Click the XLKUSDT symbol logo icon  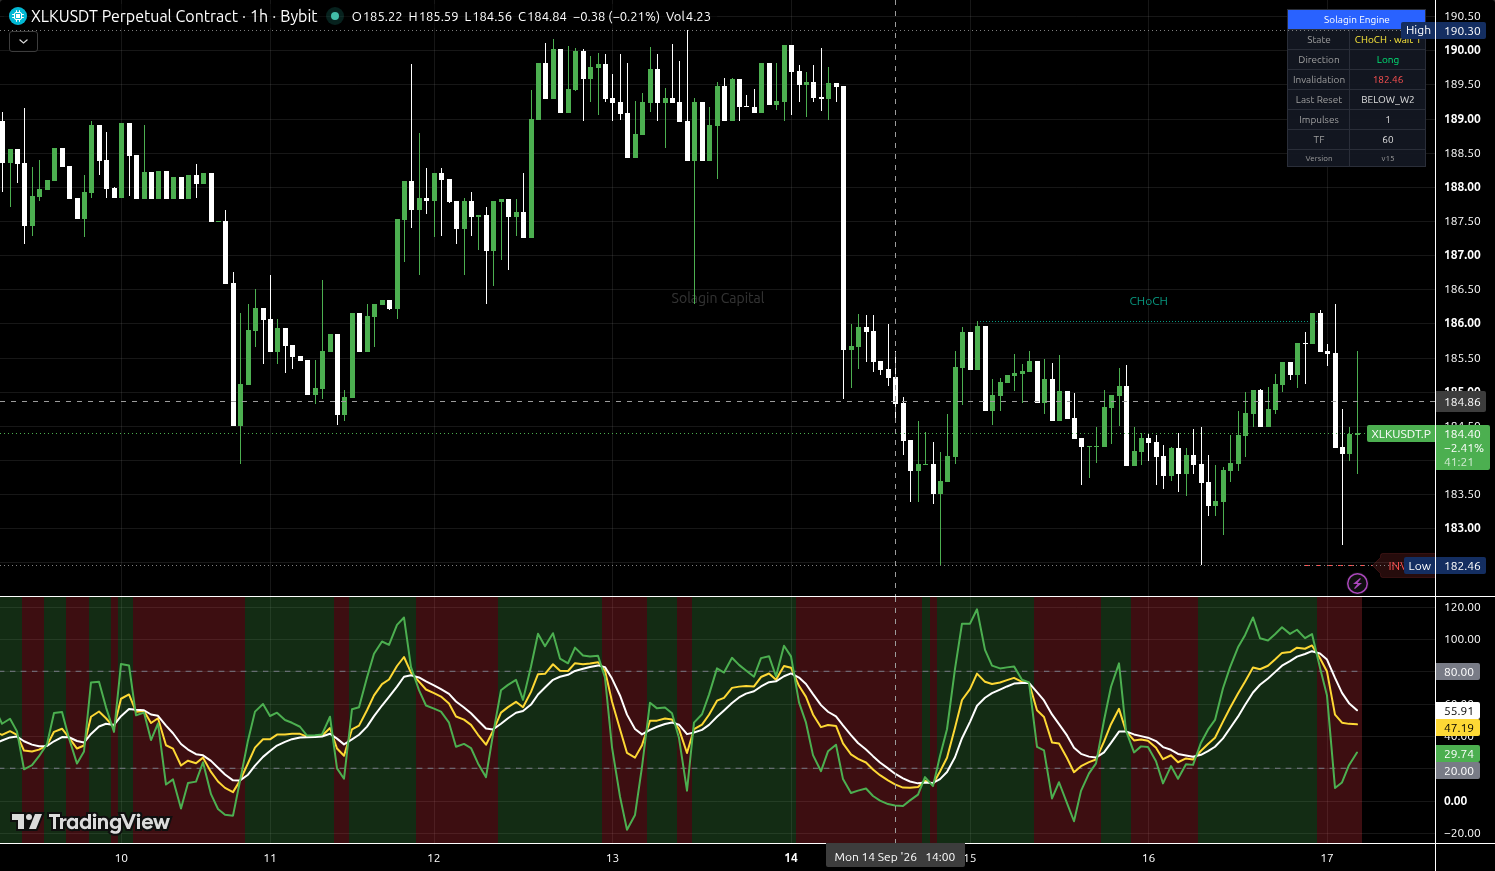point(17,16)
